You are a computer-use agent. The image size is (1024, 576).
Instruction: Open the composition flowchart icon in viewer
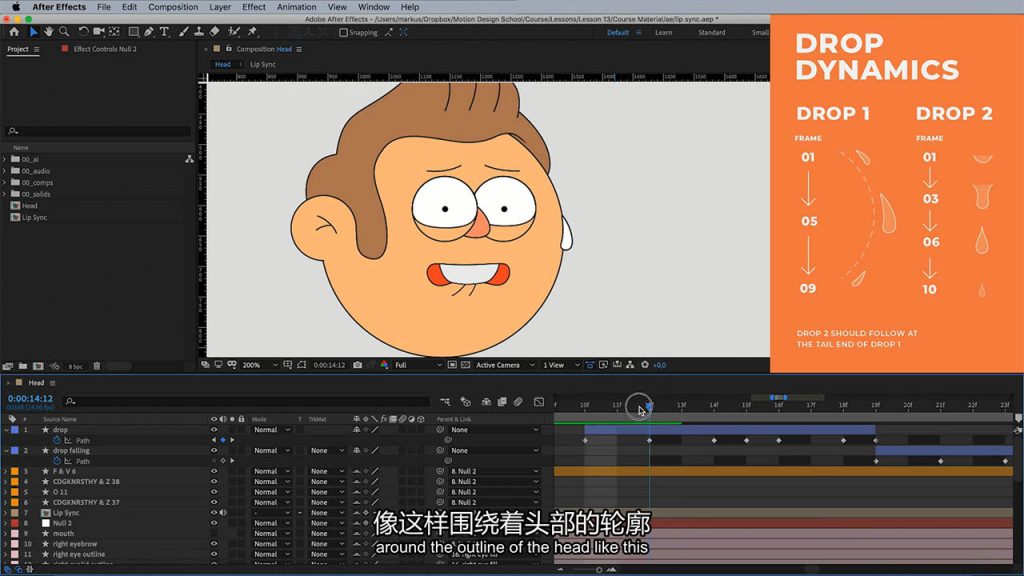pyautogui.click(x=630, y=365)
